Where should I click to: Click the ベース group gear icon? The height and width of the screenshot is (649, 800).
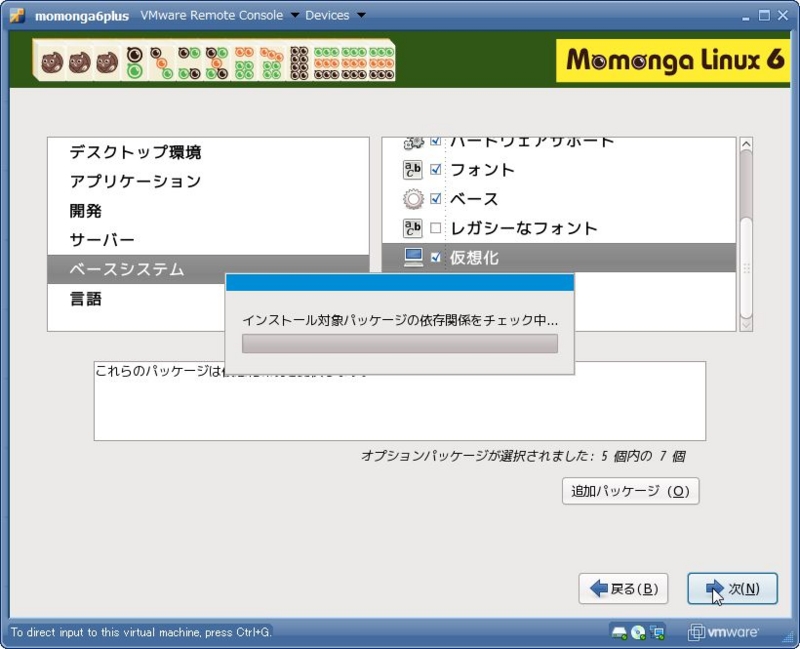pos(413,199)
